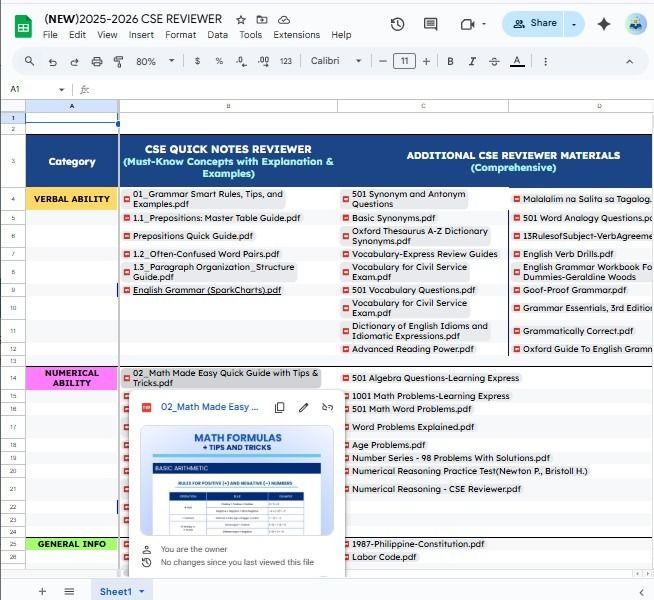Image resolution: width=654 pixels, height=600 pixels.
Task: Search the menus magnifier icon
Action: [x=29, y=61]
